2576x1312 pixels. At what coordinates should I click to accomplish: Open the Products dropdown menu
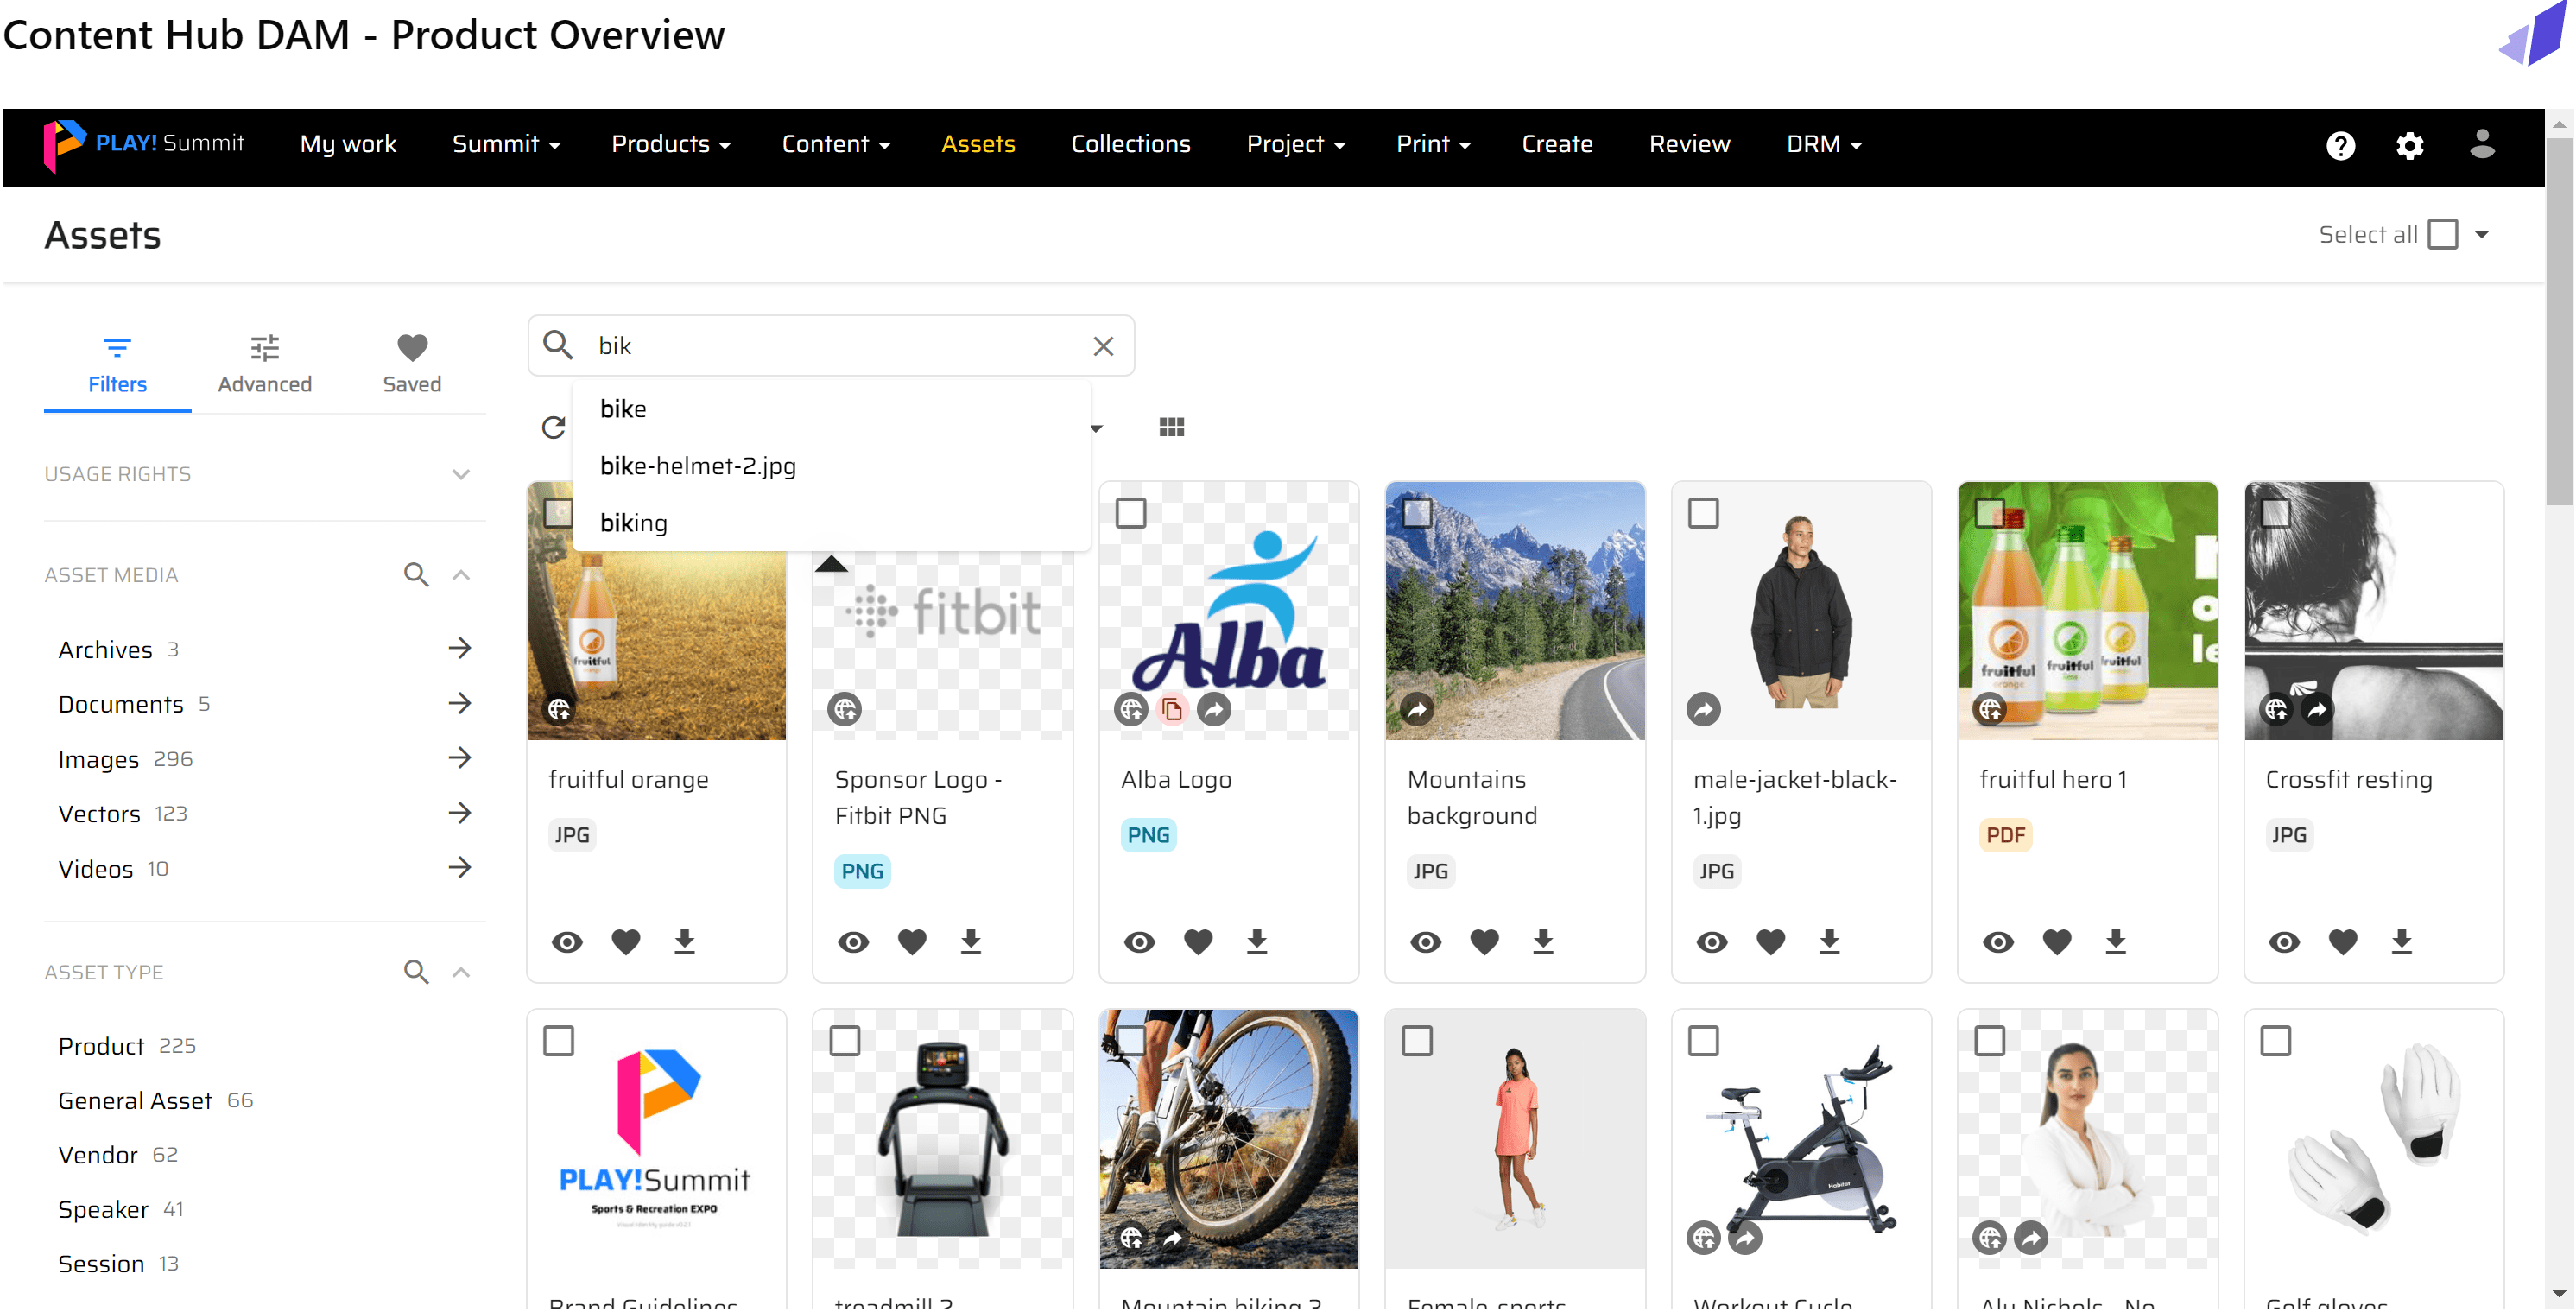(670, 144)
